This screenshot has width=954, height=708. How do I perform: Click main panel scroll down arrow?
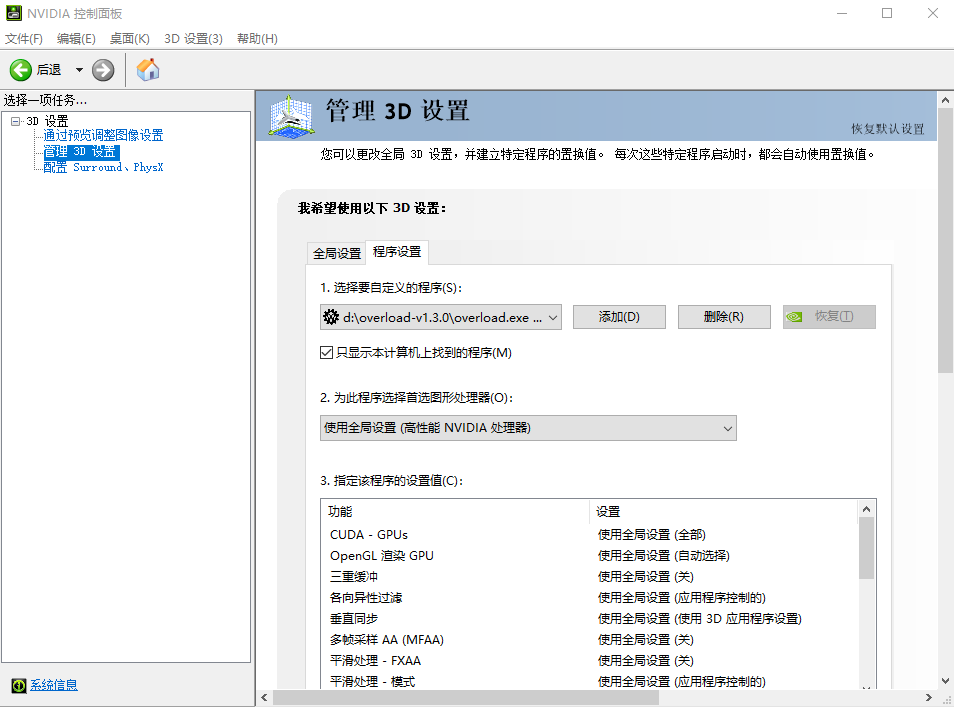945,681
